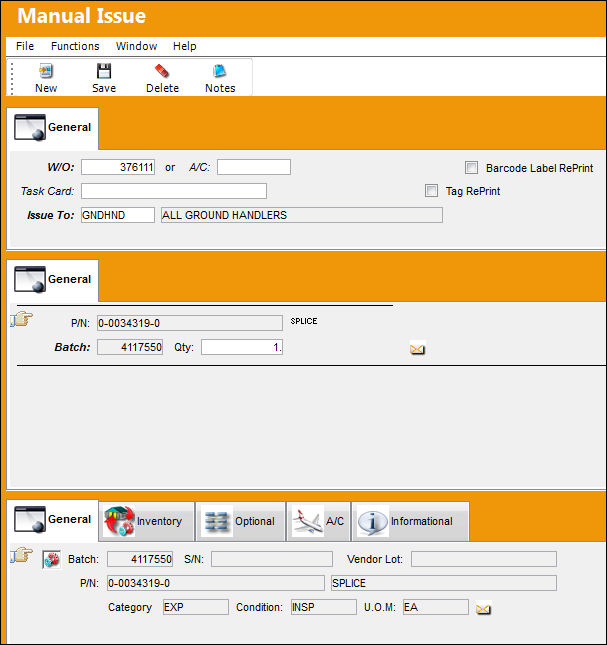Click the small SPLICE label beside P/N
This screenshot has height=645, width=607.
click(304, 321)
